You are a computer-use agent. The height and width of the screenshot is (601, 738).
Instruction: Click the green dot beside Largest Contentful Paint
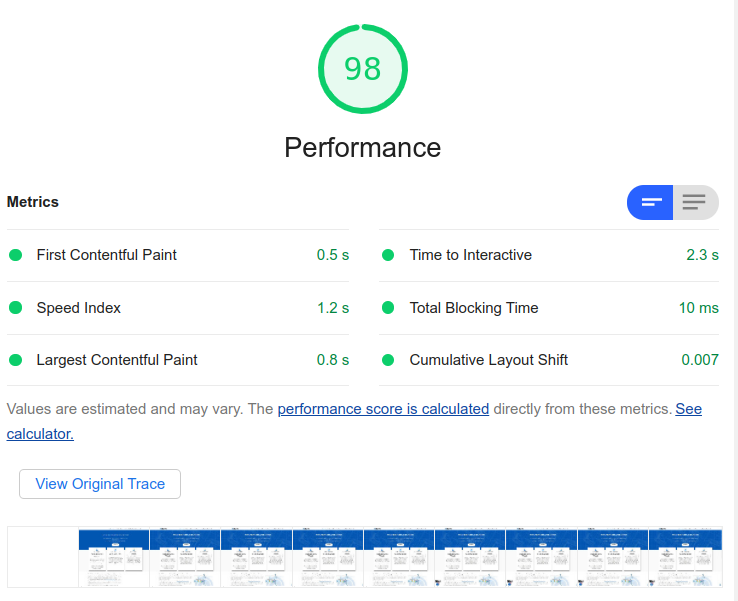(16, 360)
